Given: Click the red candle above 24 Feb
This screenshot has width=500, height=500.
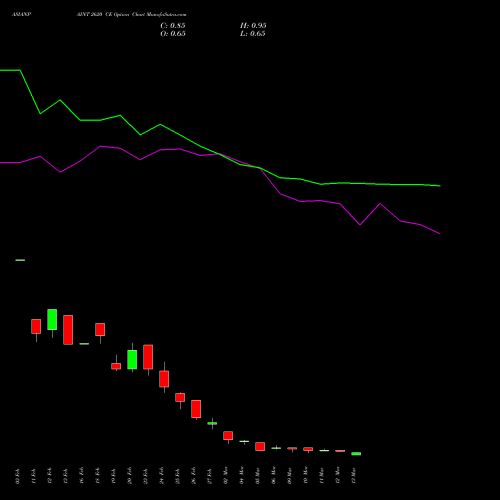Looking at the screenshot, I should coord(164,379).
